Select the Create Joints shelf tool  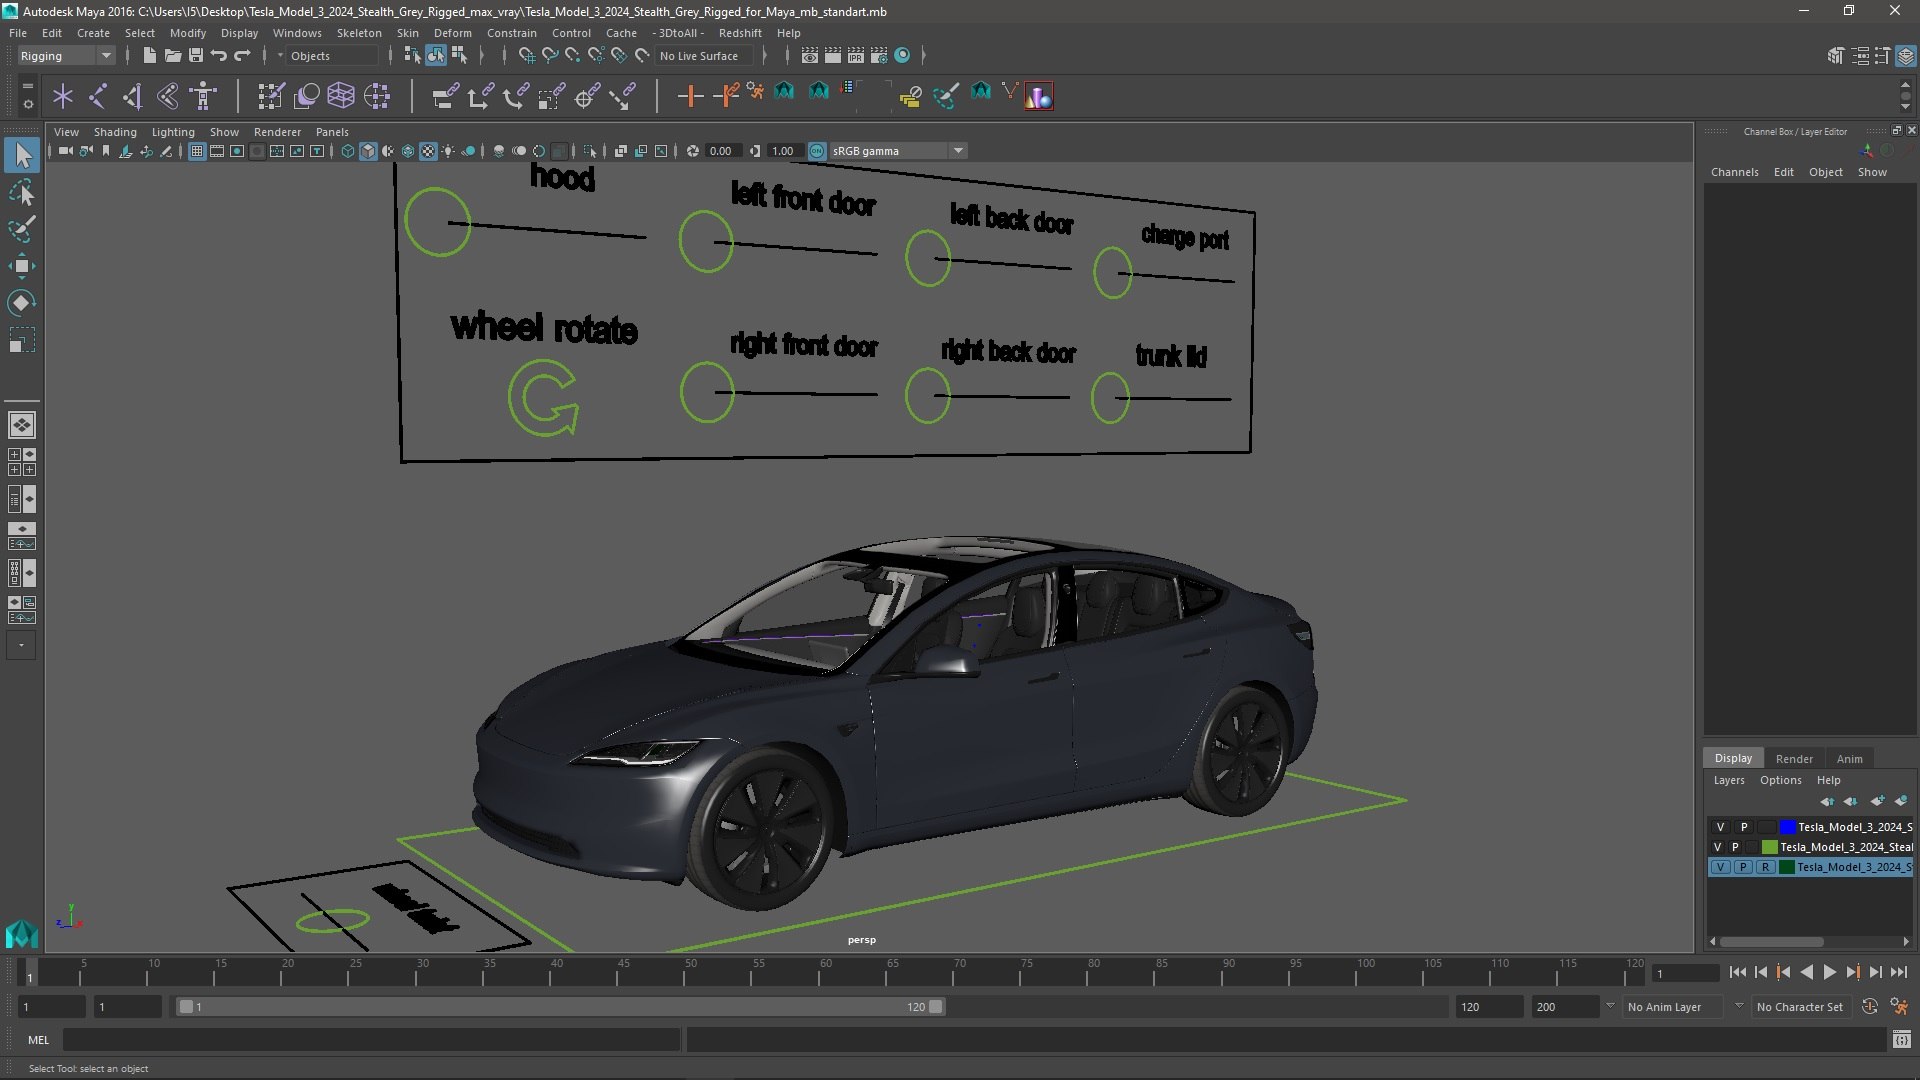click(98, 96)
